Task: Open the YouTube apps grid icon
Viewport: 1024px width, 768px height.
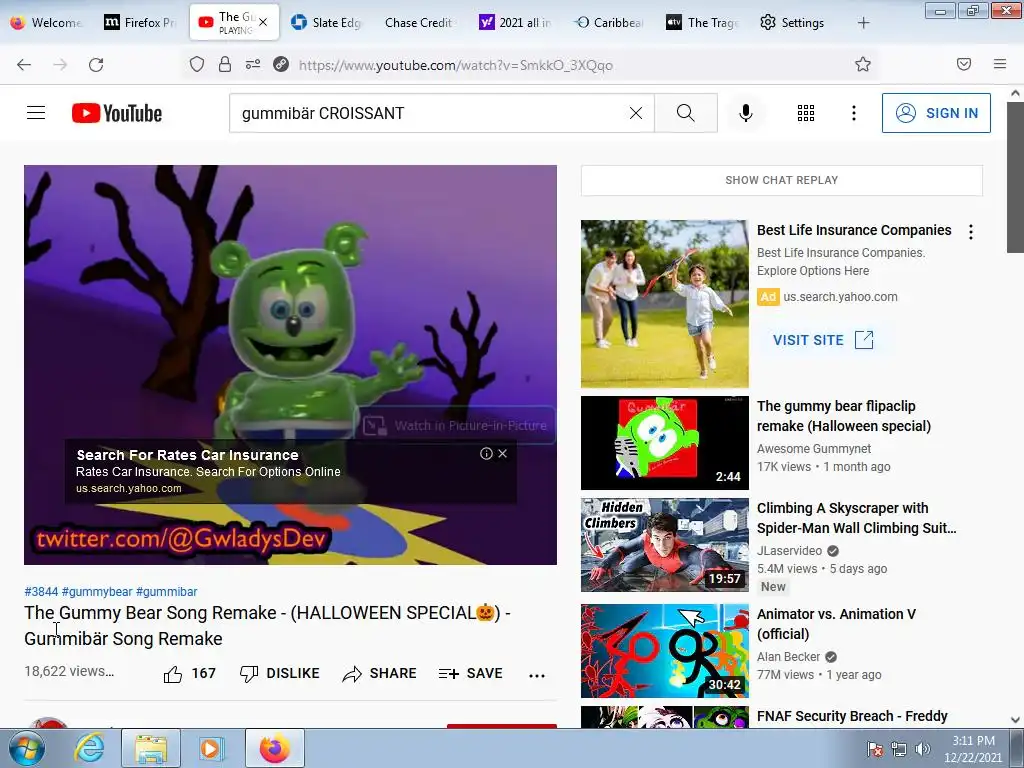Action: point(806,113)
